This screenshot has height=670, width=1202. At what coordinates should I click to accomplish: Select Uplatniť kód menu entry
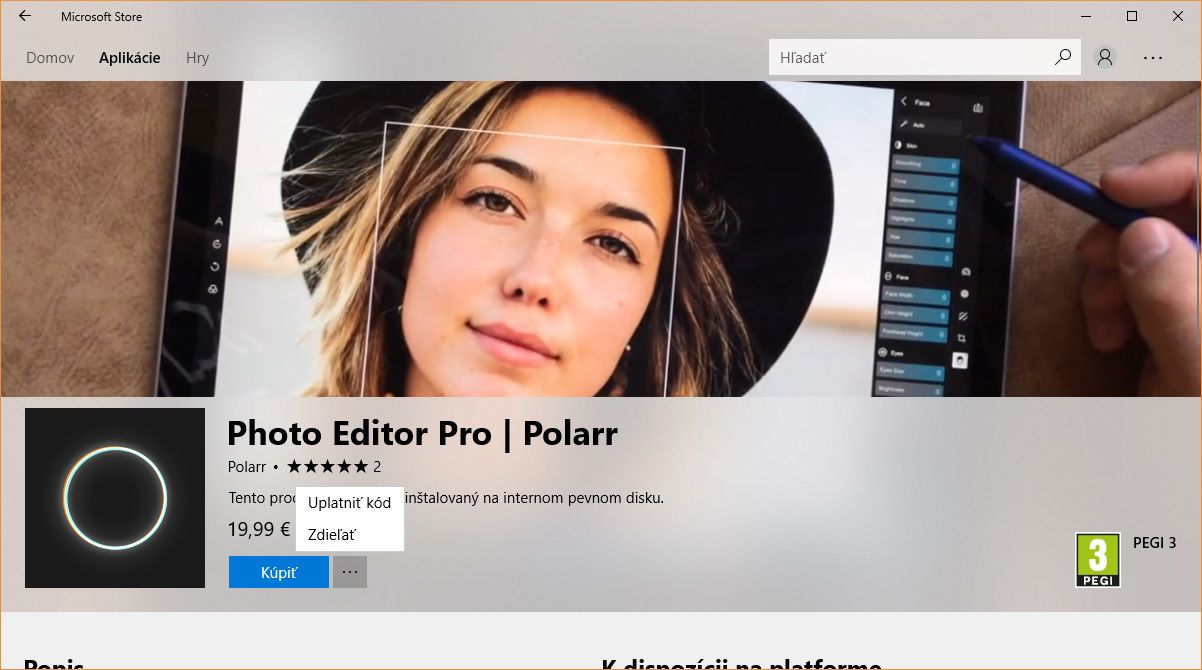tap(349, 503)
